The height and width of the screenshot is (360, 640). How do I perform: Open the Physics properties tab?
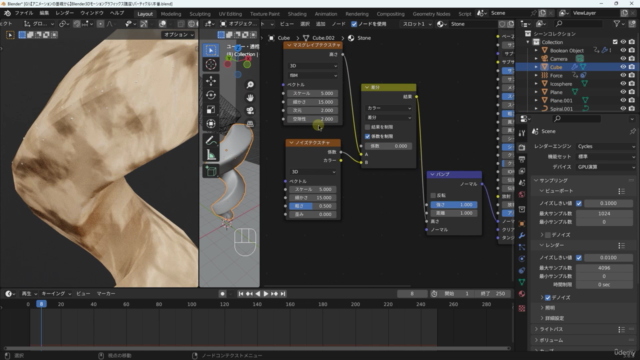[x=522, y=259]
